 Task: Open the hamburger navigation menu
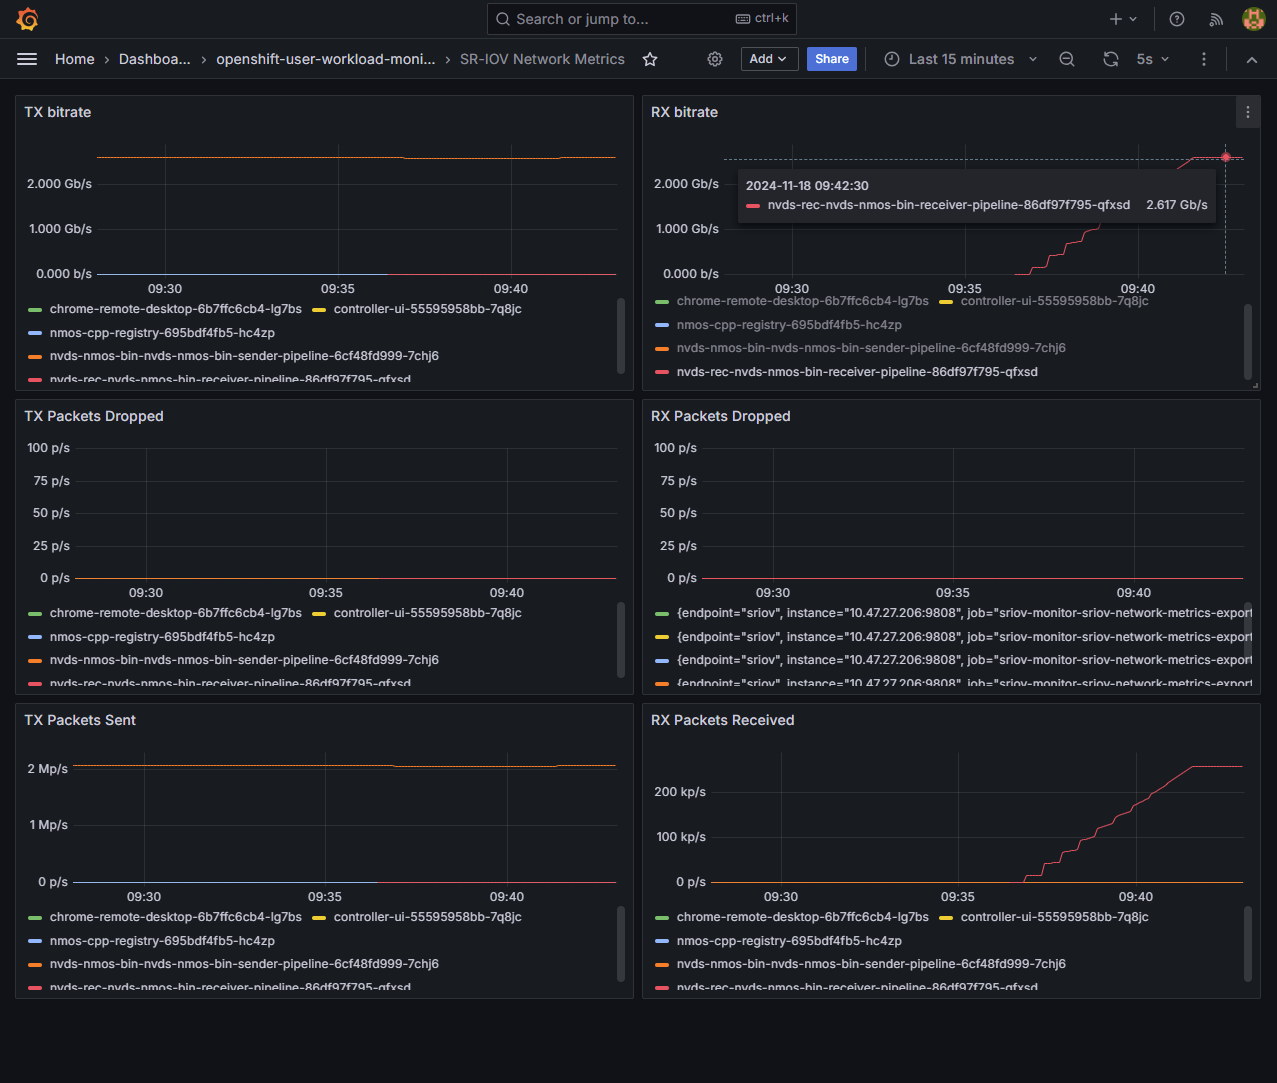tap(27, 59)
